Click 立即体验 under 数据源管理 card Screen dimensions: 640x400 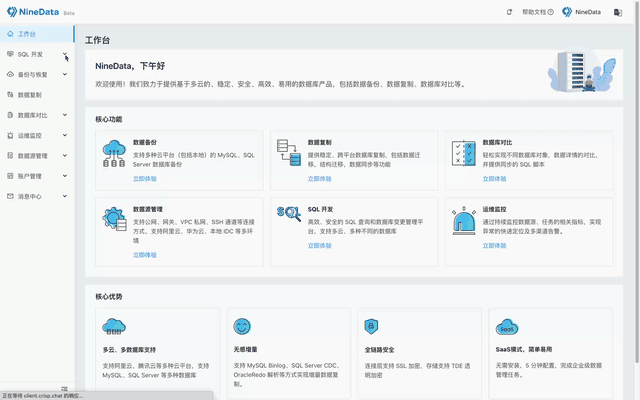coord(145,255)
